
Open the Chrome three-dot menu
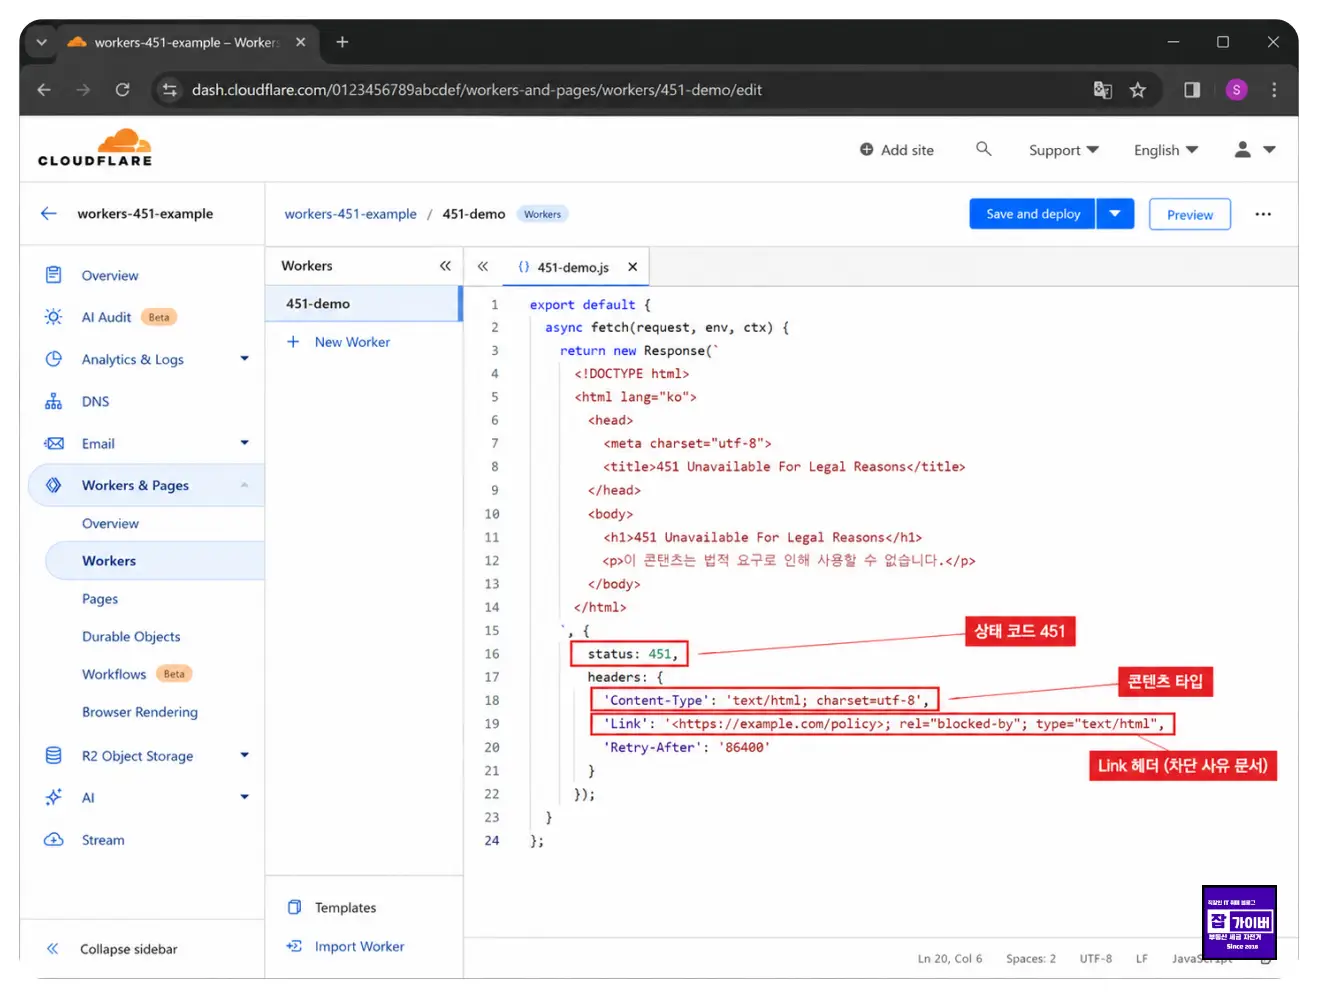[1274, 90]
